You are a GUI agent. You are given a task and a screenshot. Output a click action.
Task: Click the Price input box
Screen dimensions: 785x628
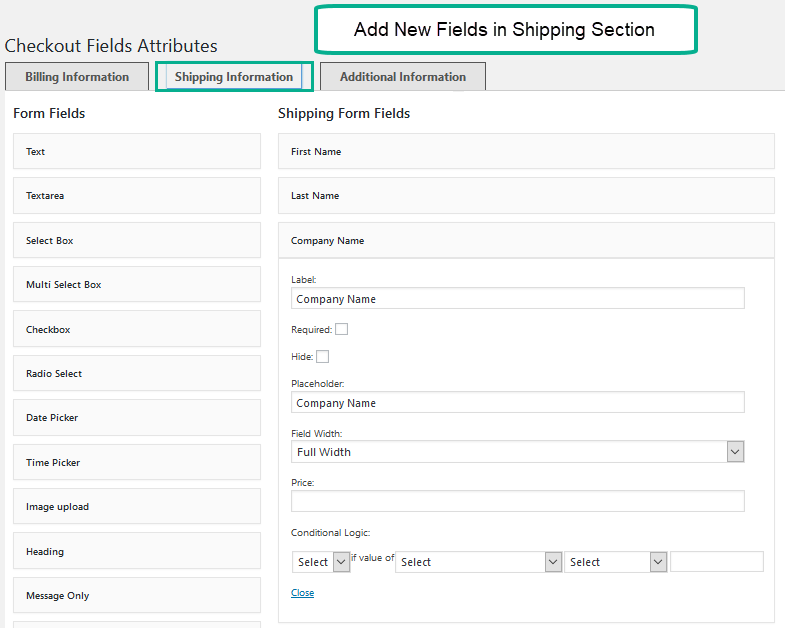(517, 501)
